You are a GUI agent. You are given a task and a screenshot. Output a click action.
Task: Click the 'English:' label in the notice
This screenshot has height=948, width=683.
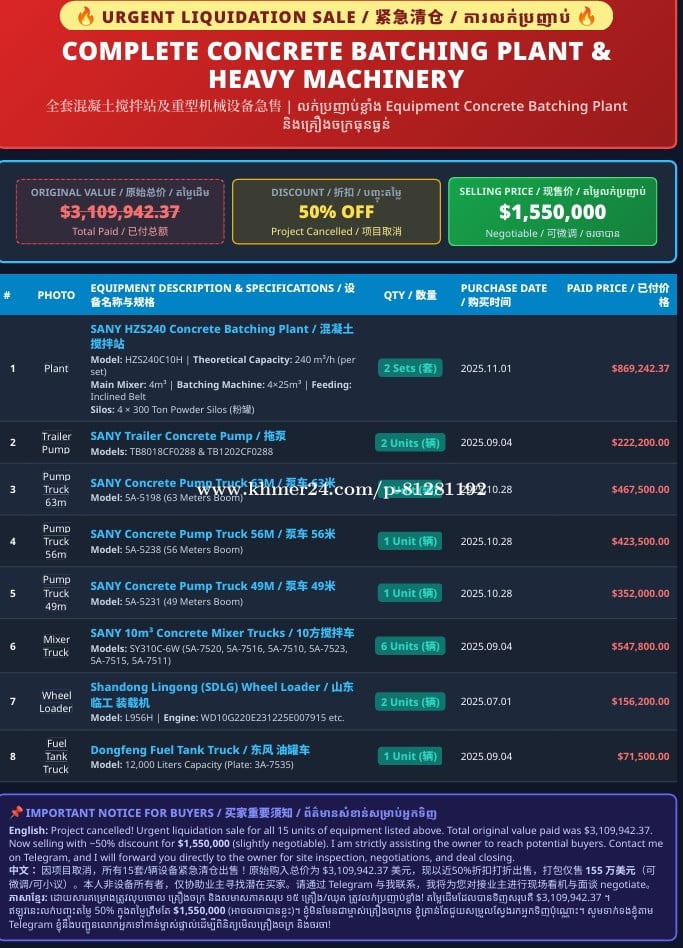(x=28, y=830)
